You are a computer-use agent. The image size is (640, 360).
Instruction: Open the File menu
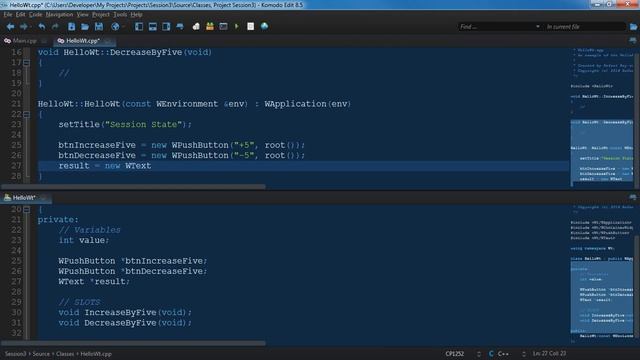click(x=8, y=15)
